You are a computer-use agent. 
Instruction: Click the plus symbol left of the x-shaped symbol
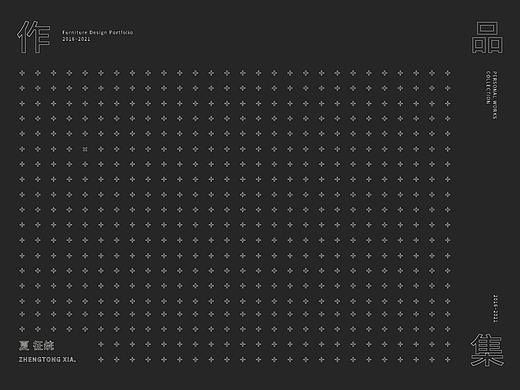tap(69, 149)
